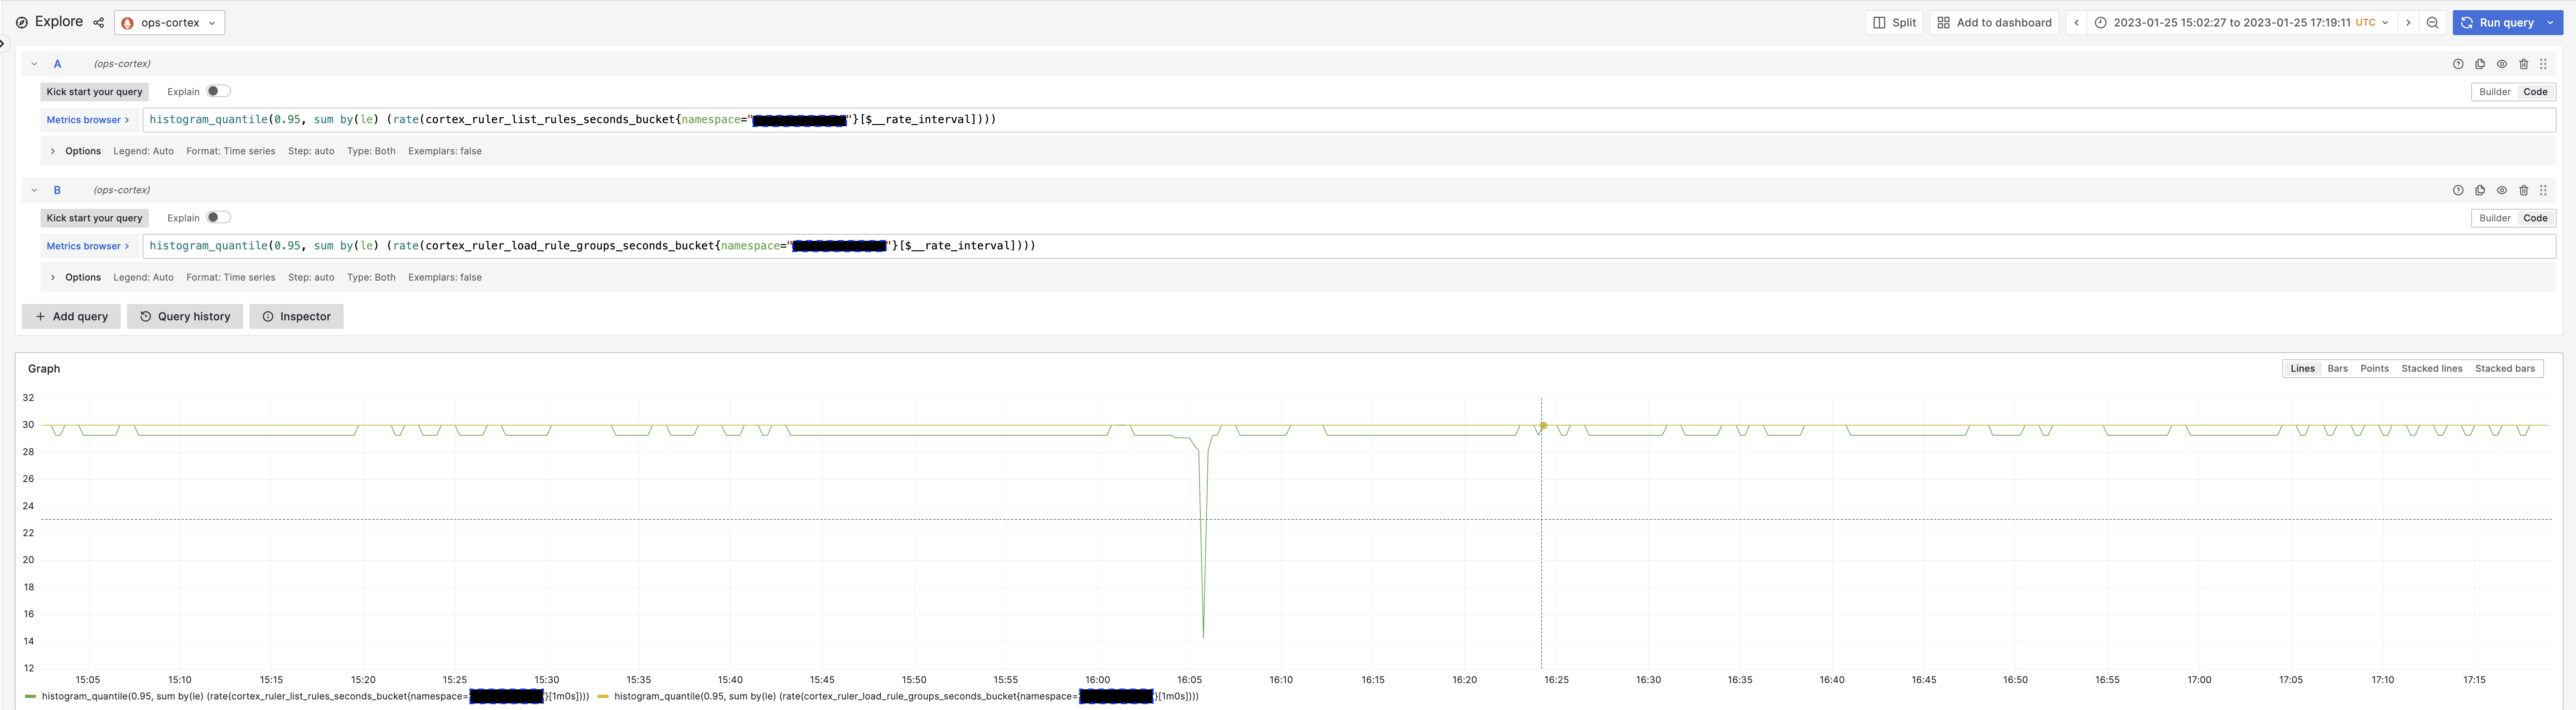Collapse query B row chevron
The width and height of the screenshot is (2576, 710).
(x=34, y=190)
